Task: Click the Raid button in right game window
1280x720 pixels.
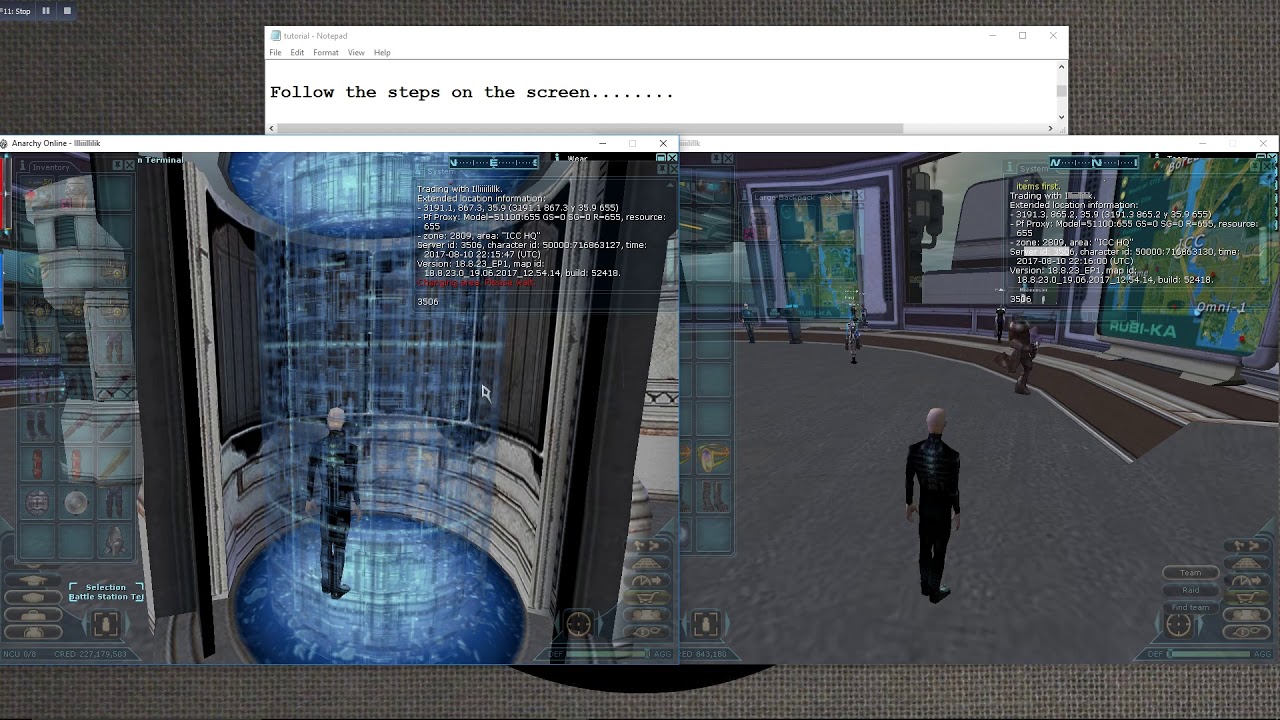Action: pyautogui.click(x=1190, y=590)
